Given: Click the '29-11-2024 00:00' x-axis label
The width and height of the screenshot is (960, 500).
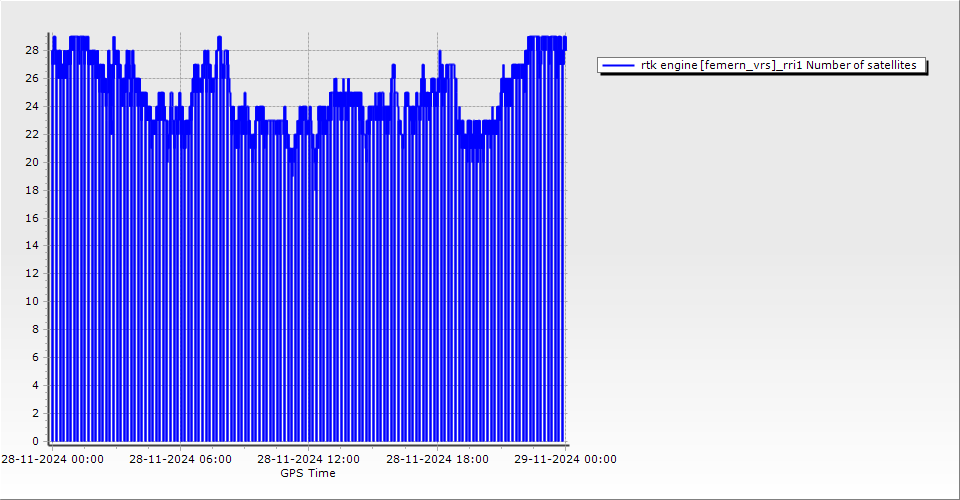Looking at the screenshot, I should point(565,460).
